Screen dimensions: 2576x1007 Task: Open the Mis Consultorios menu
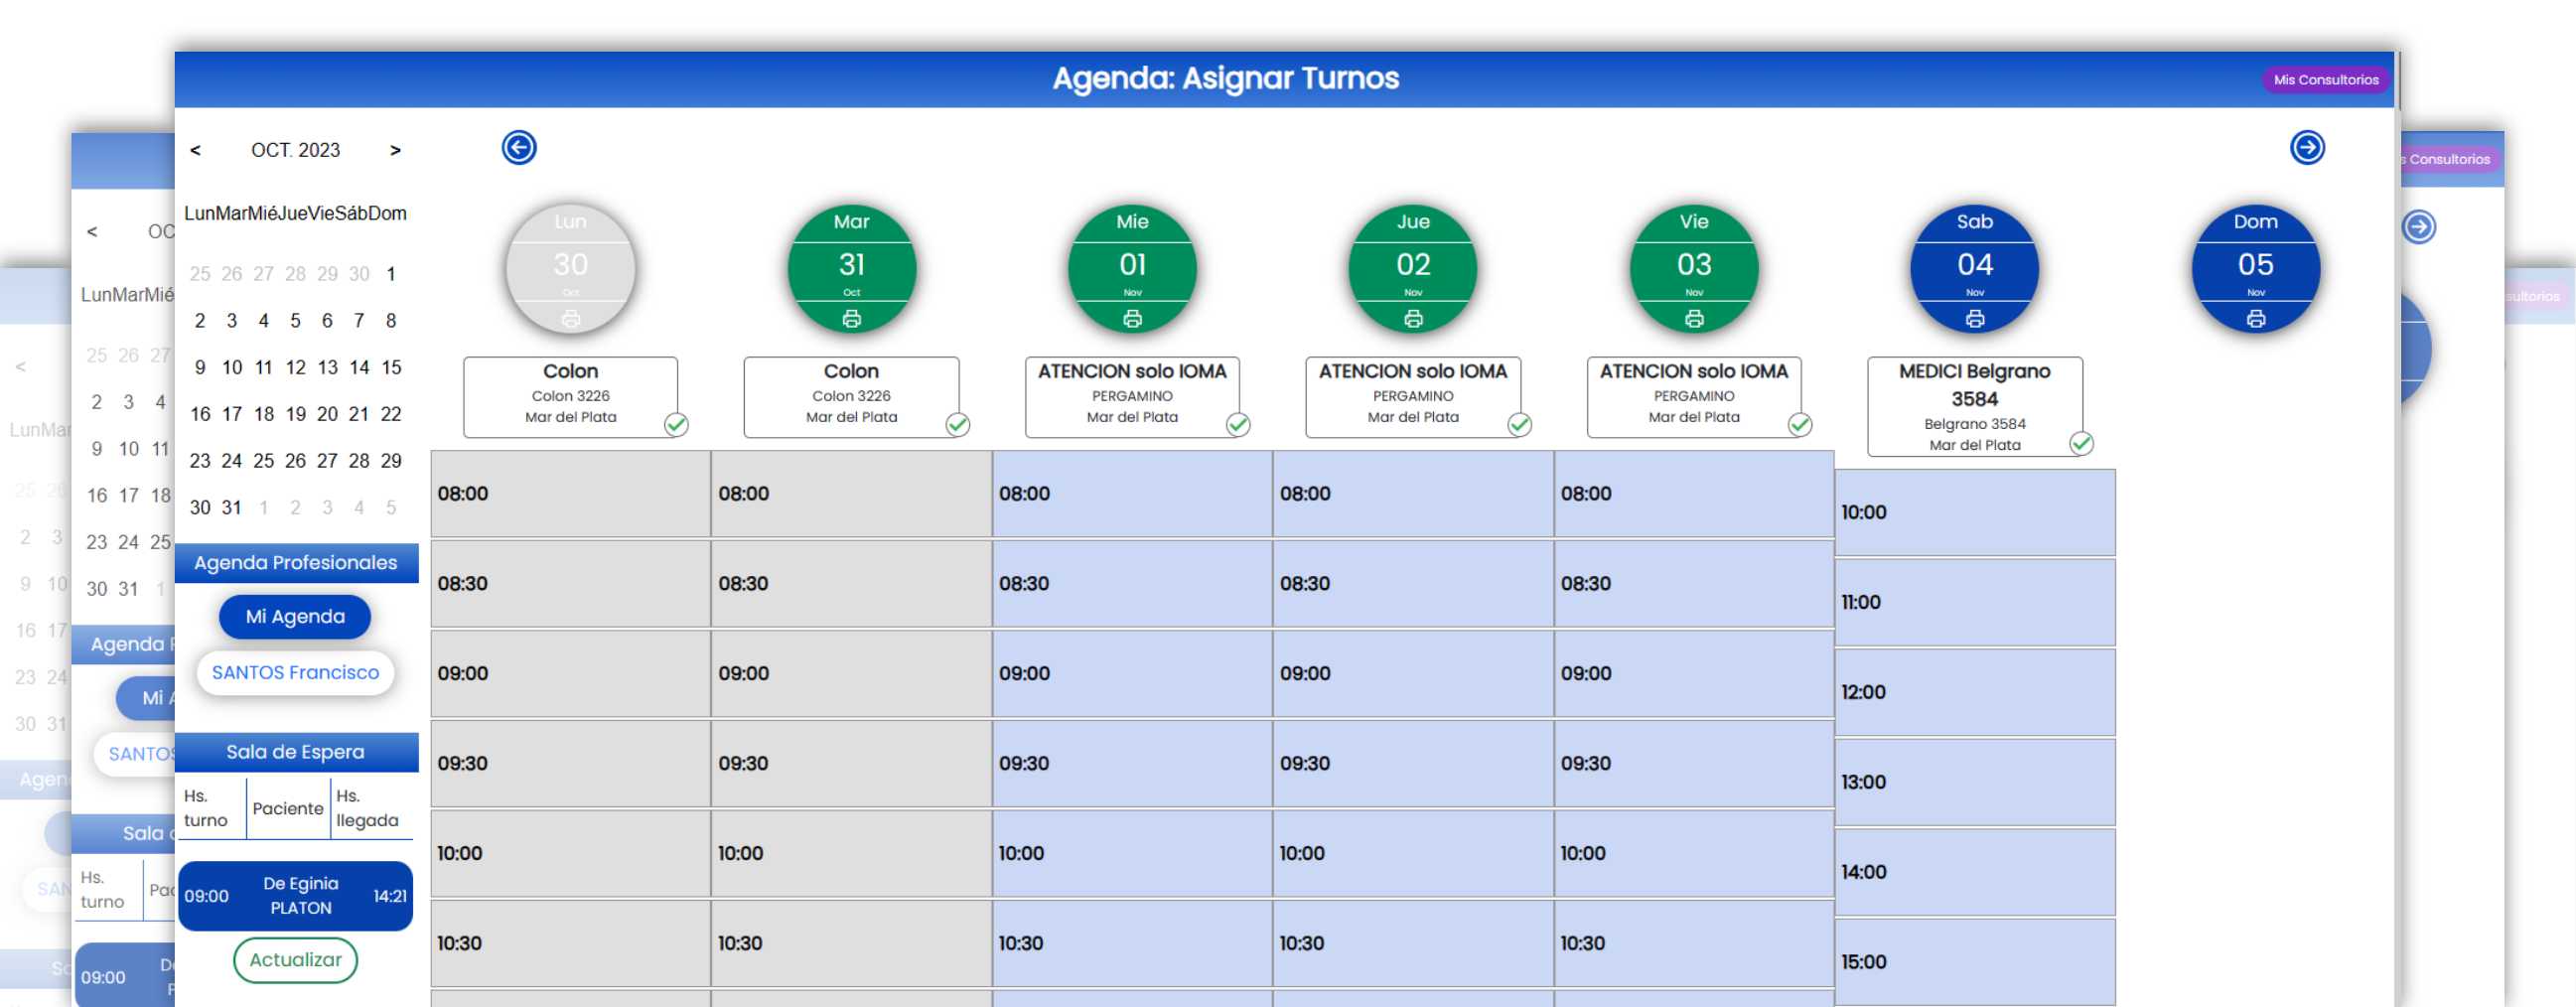pos(2325,80)
